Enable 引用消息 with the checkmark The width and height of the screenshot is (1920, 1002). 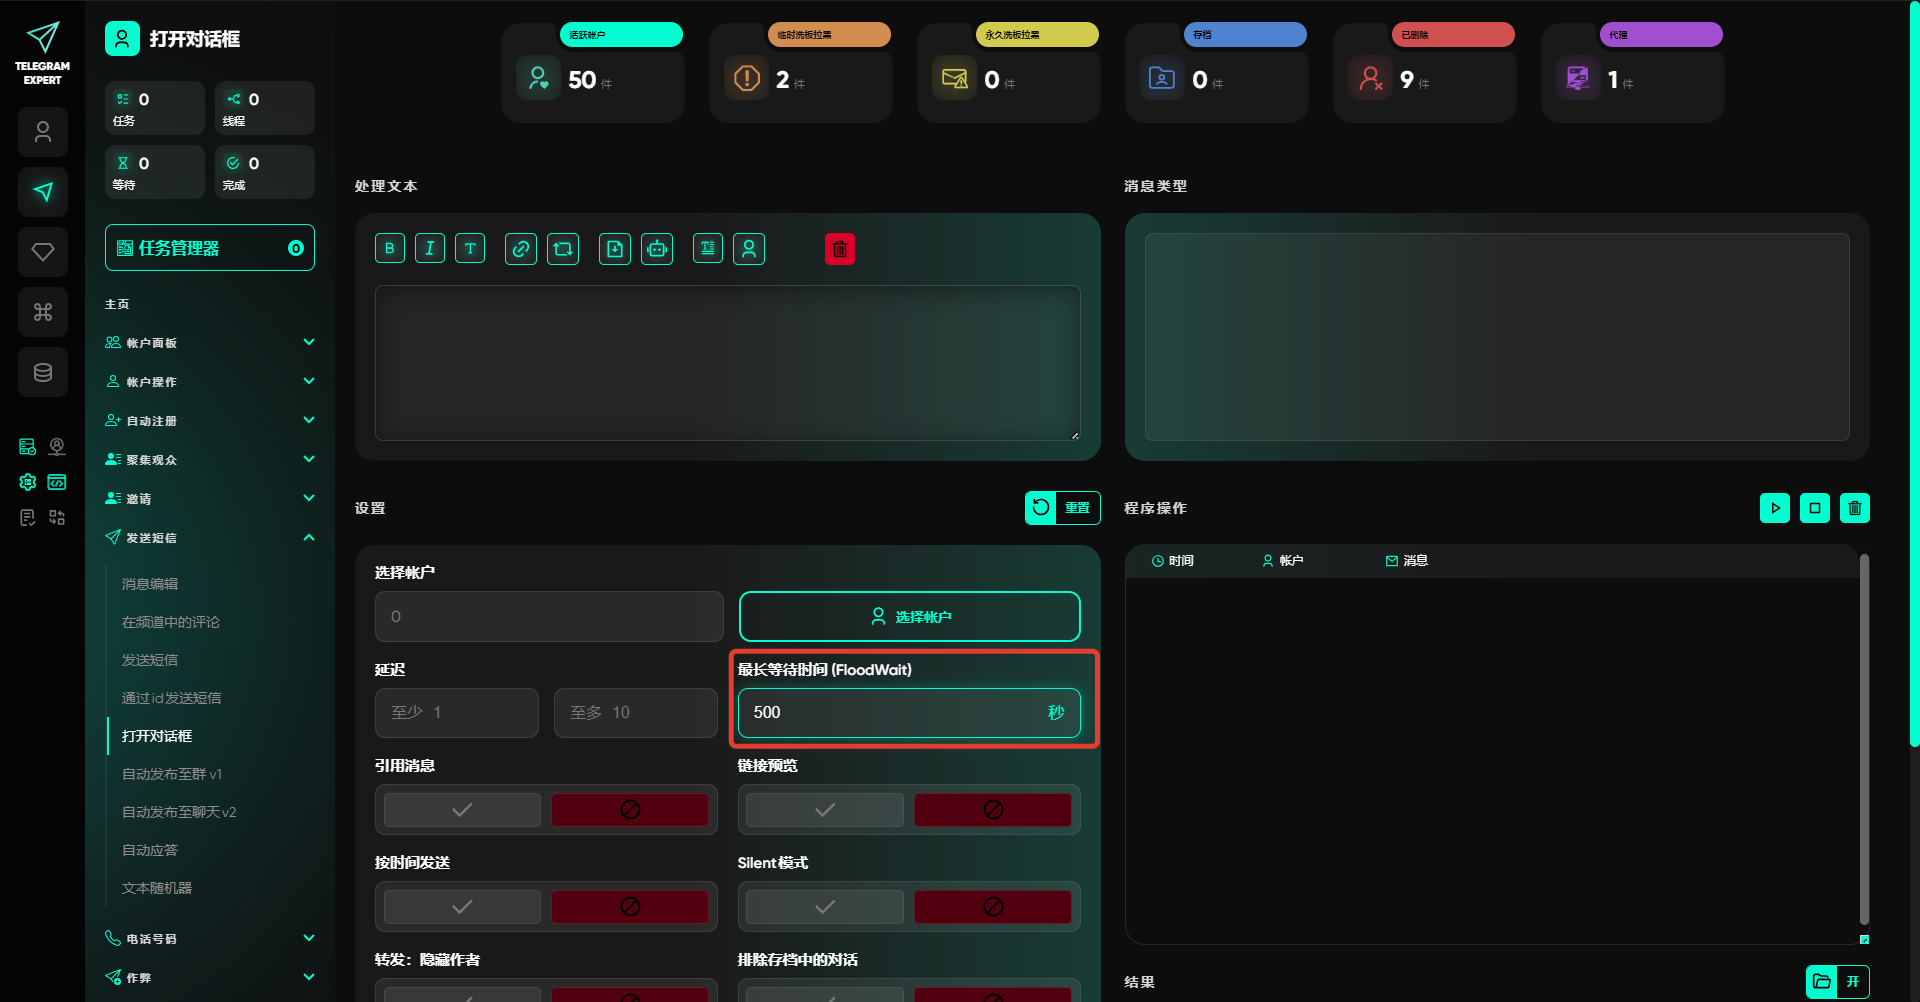point(462,810)
